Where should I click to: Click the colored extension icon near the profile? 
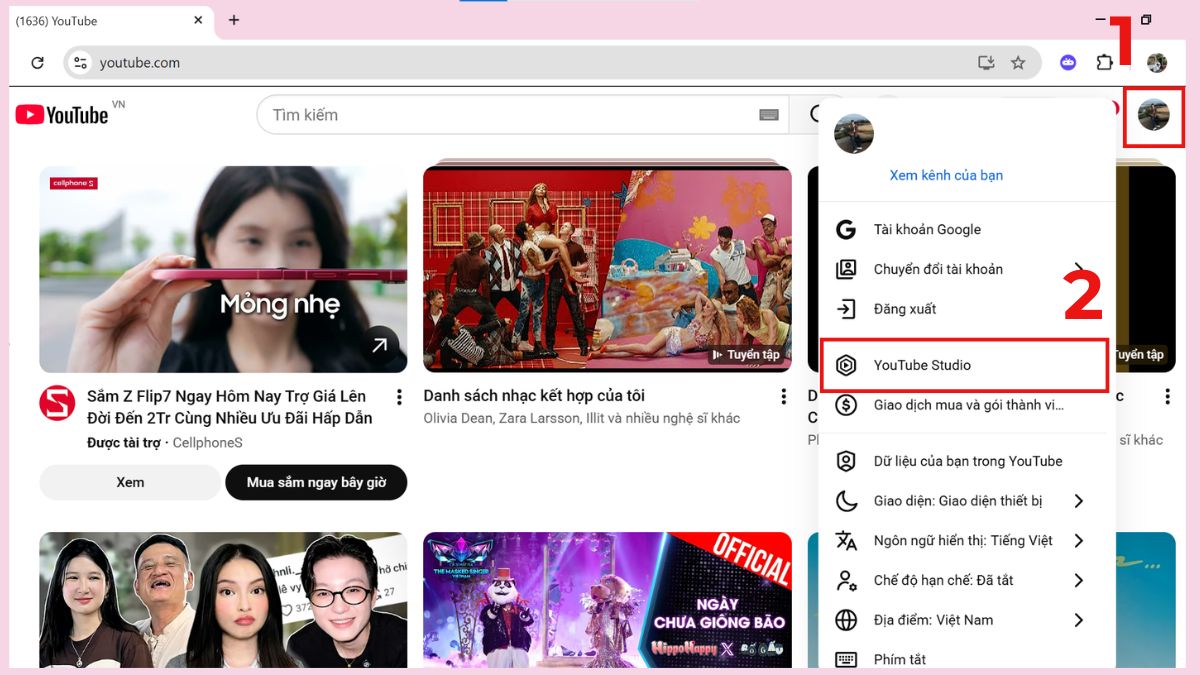click(x=1067, y=62)
